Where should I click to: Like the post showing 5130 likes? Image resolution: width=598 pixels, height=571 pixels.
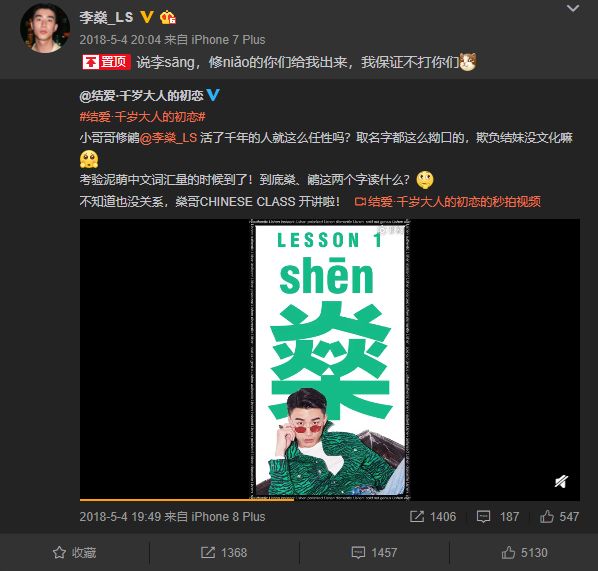pos(524,552)
